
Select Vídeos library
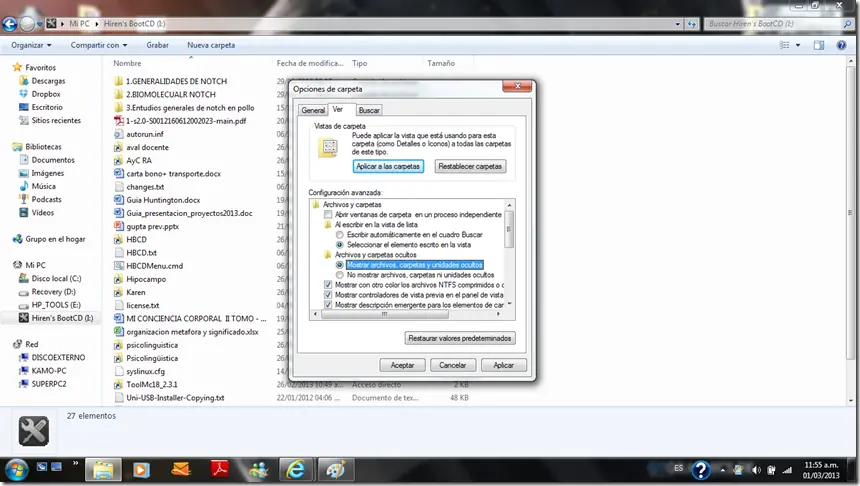42,212
